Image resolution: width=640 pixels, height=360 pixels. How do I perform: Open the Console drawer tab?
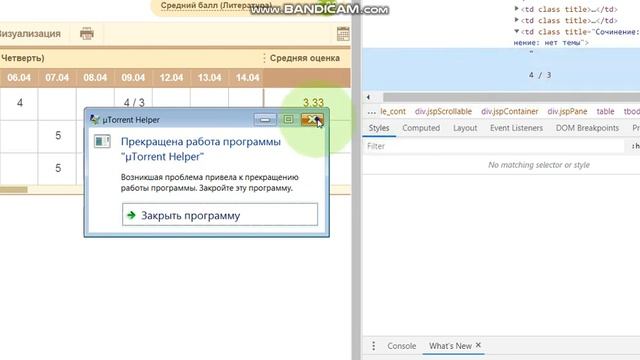point(402,346)
